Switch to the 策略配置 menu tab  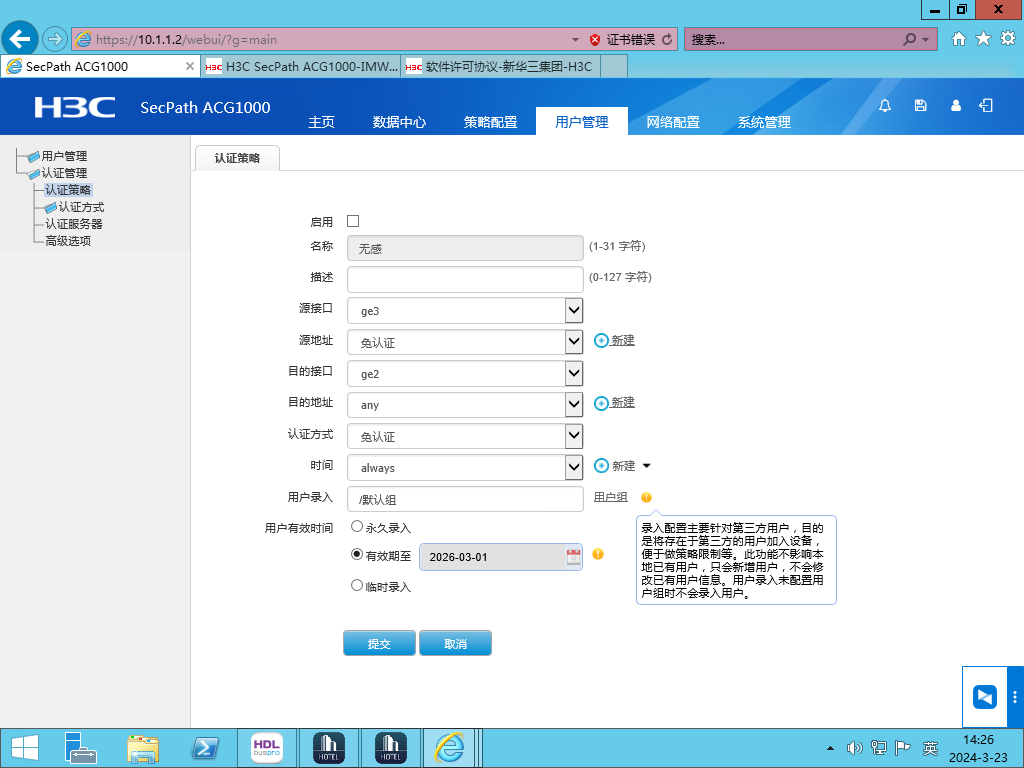pyautogui.click(x=490, y=122)
